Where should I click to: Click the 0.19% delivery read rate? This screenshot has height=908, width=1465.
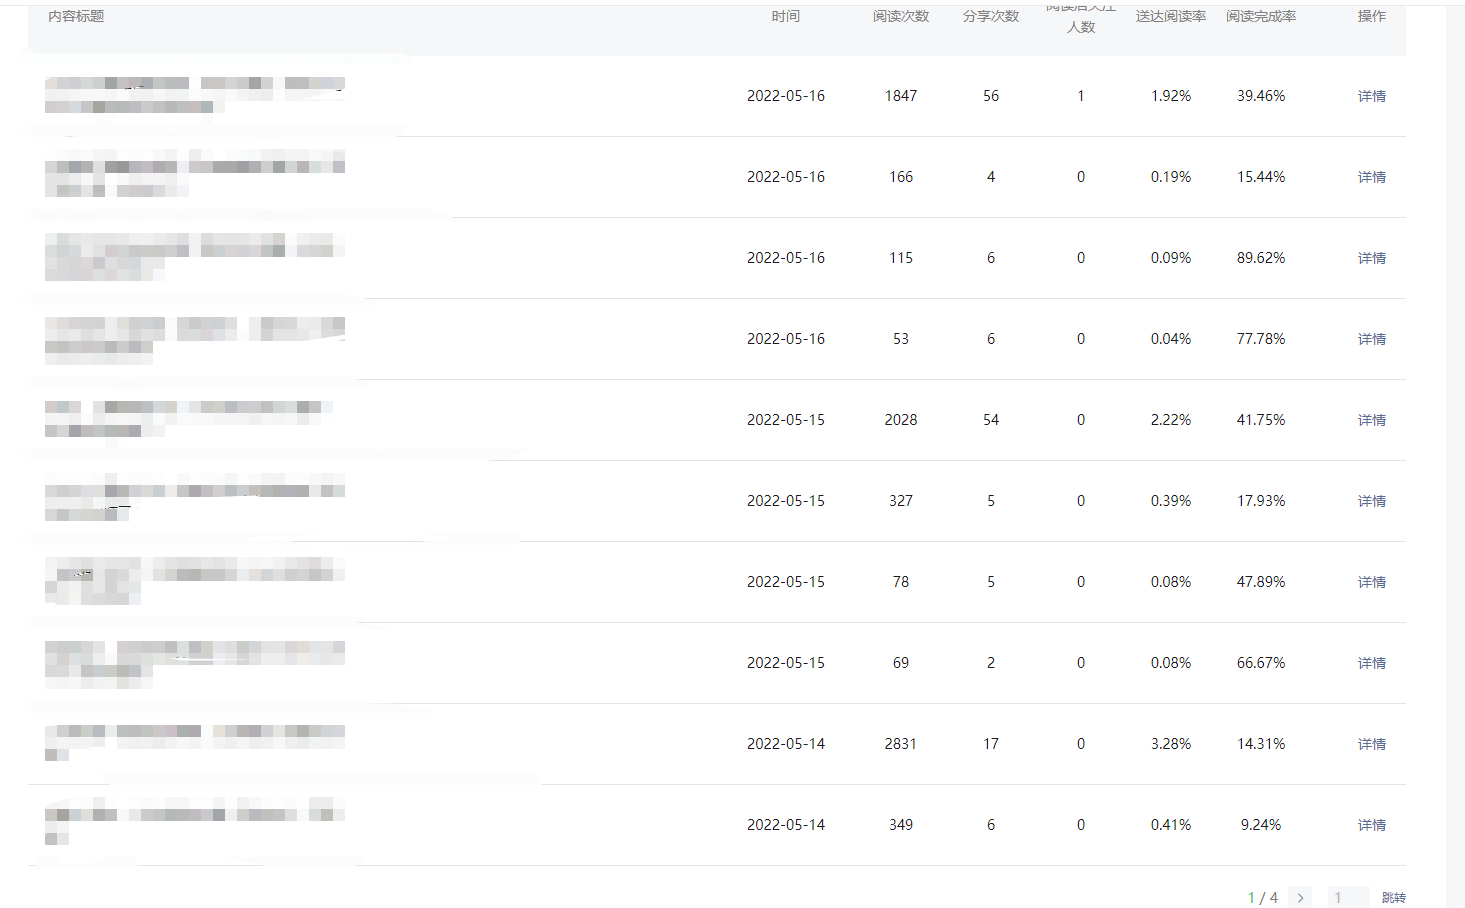point(1171,177)
